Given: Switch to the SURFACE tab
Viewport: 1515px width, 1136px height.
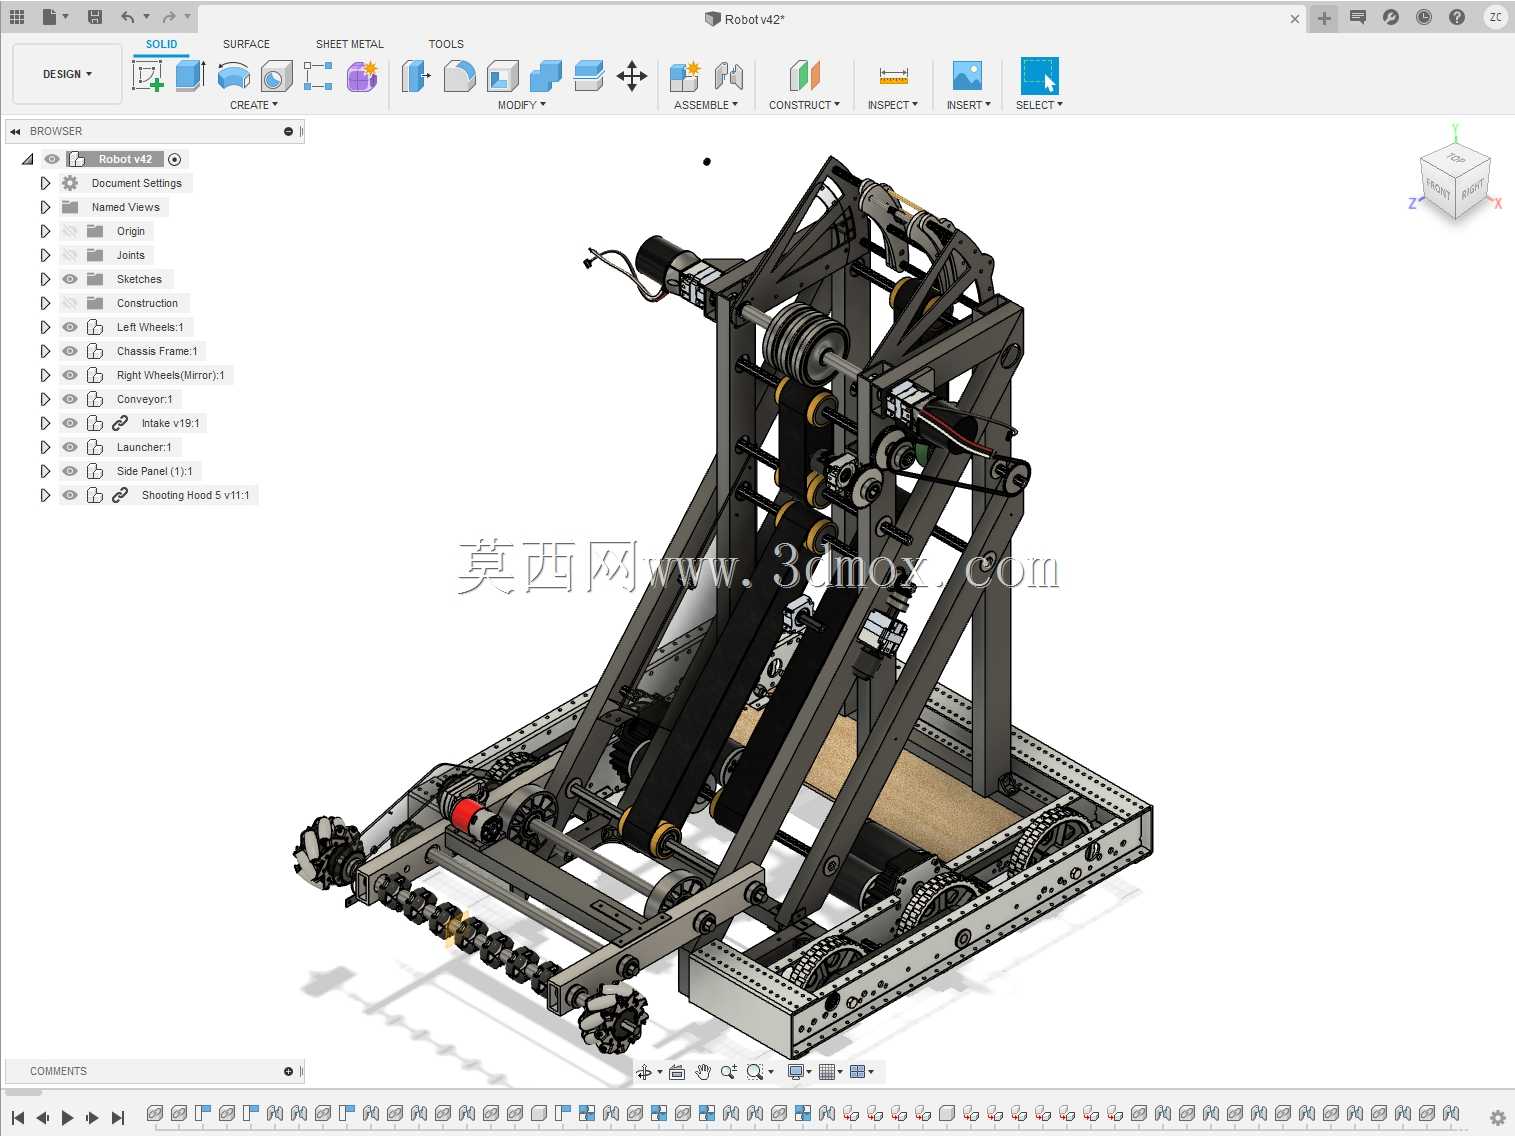Looking at the screenshot, I should pos(246,44).
